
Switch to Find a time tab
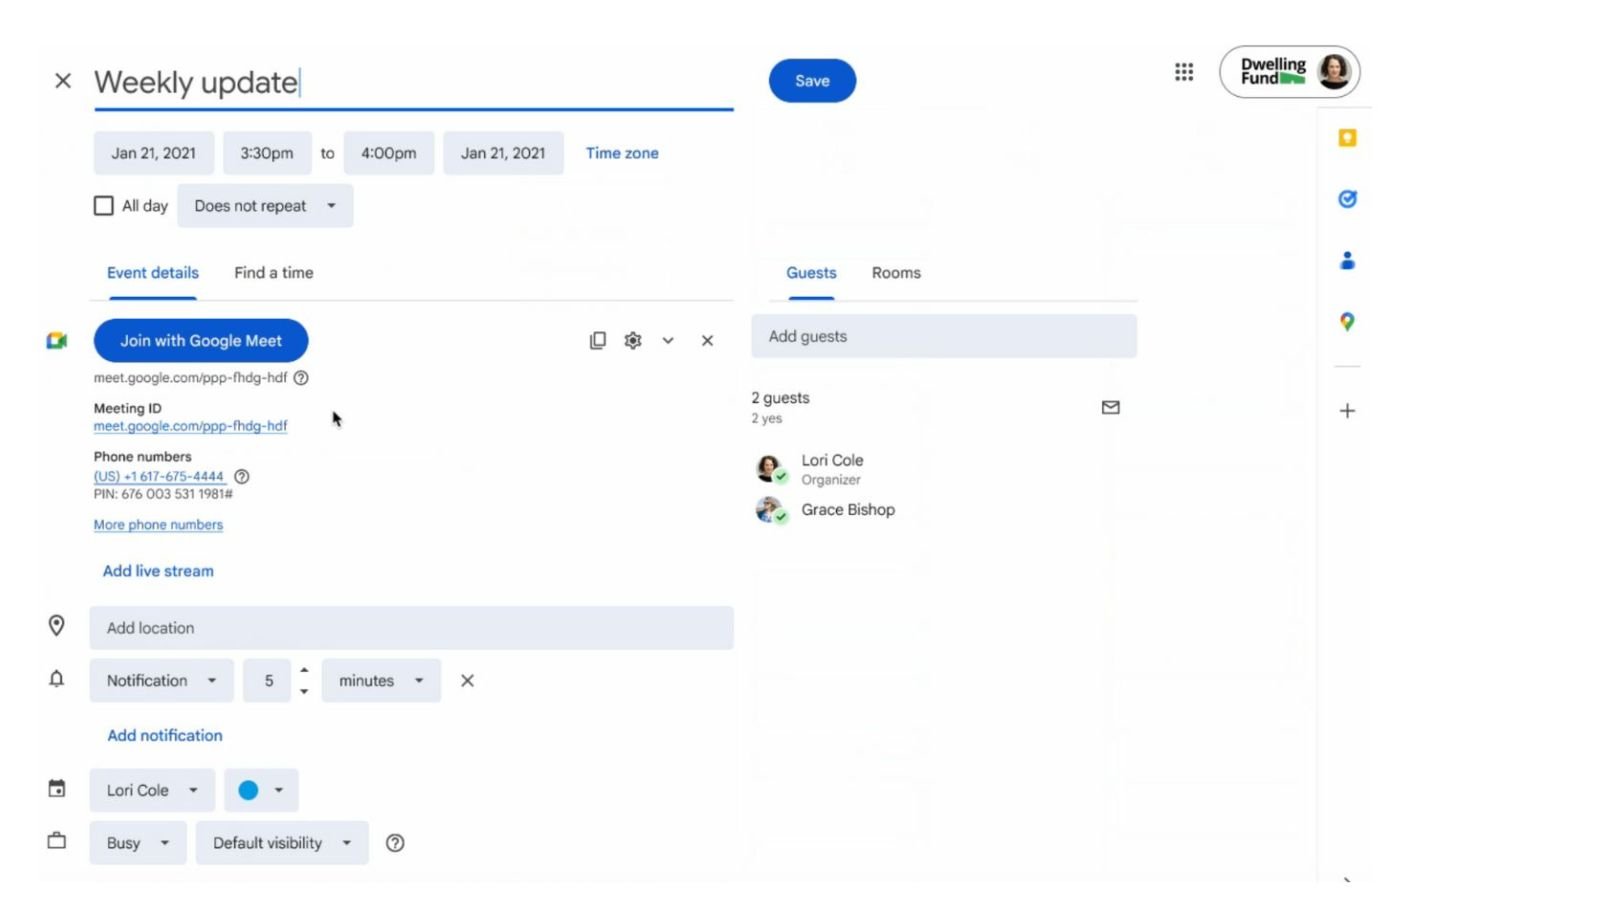[x=274, y=273]
